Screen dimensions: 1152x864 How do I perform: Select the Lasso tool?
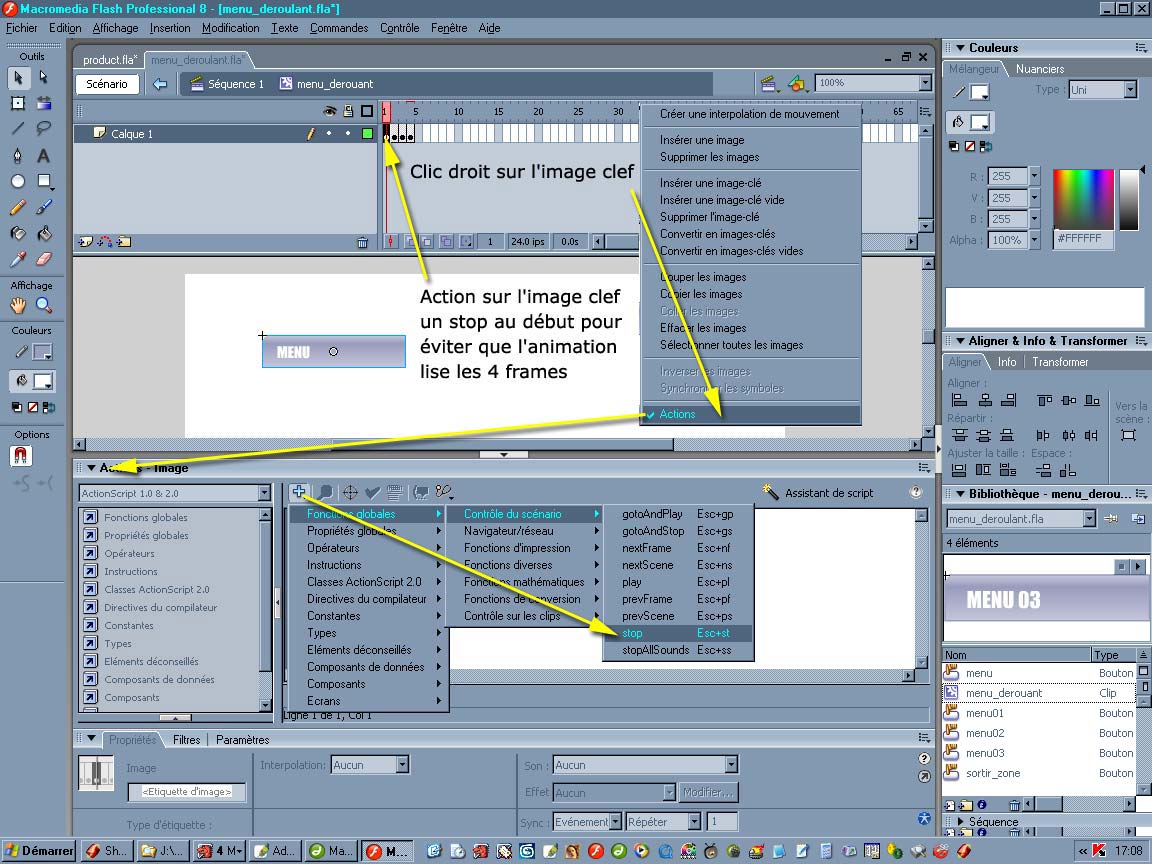(44, 129)
